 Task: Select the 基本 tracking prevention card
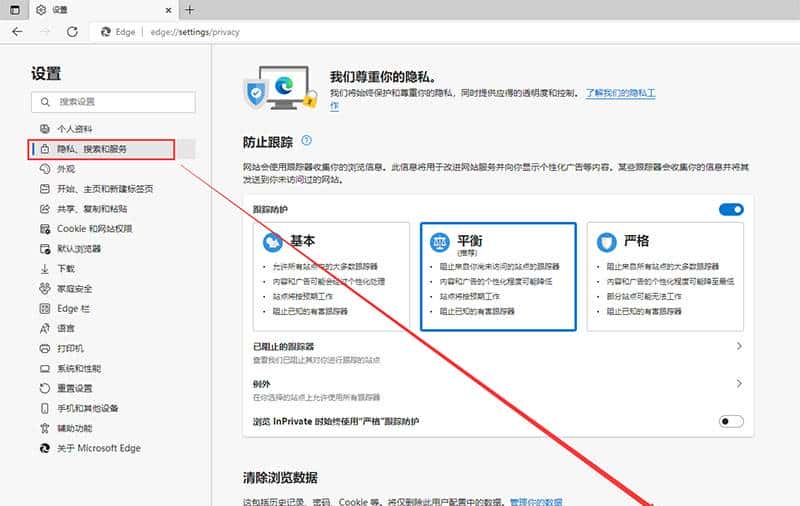(331, 276)
